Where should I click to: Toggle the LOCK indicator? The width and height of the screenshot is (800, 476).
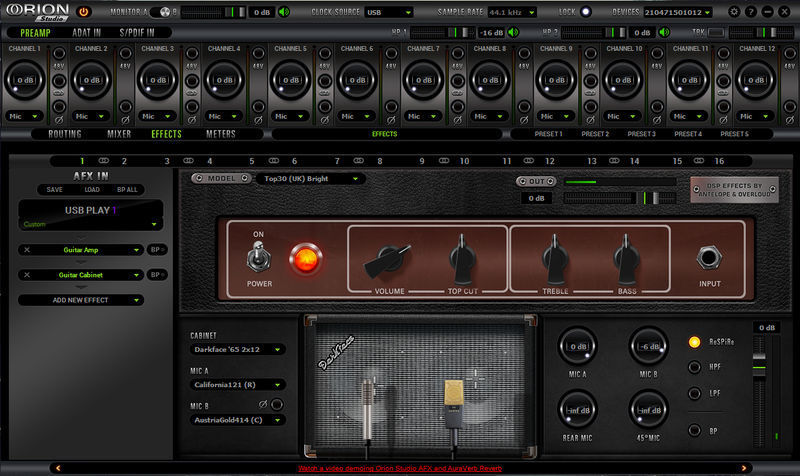586,11
